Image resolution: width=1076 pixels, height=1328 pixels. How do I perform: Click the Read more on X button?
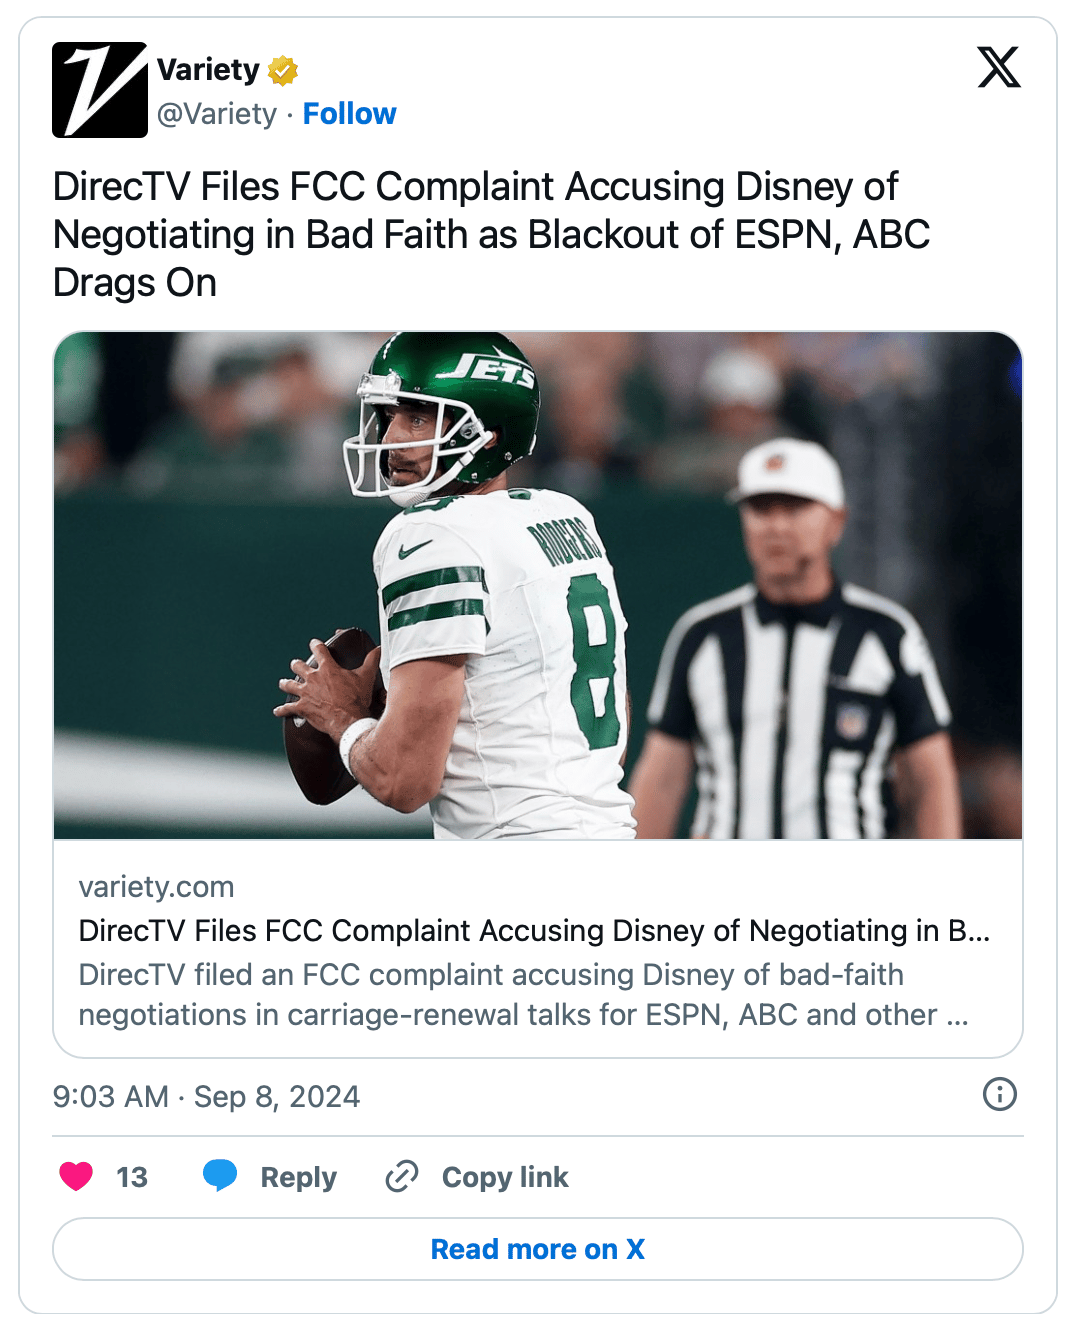[538, 1249]
